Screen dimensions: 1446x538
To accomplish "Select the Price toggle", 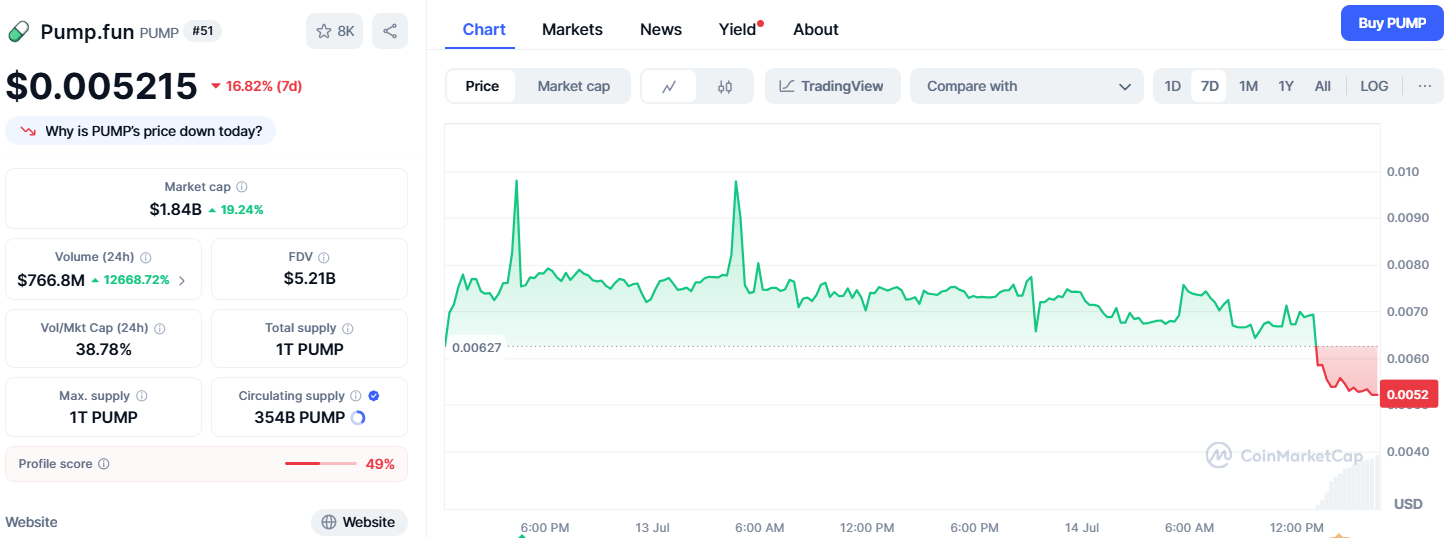I will point(482,86).
